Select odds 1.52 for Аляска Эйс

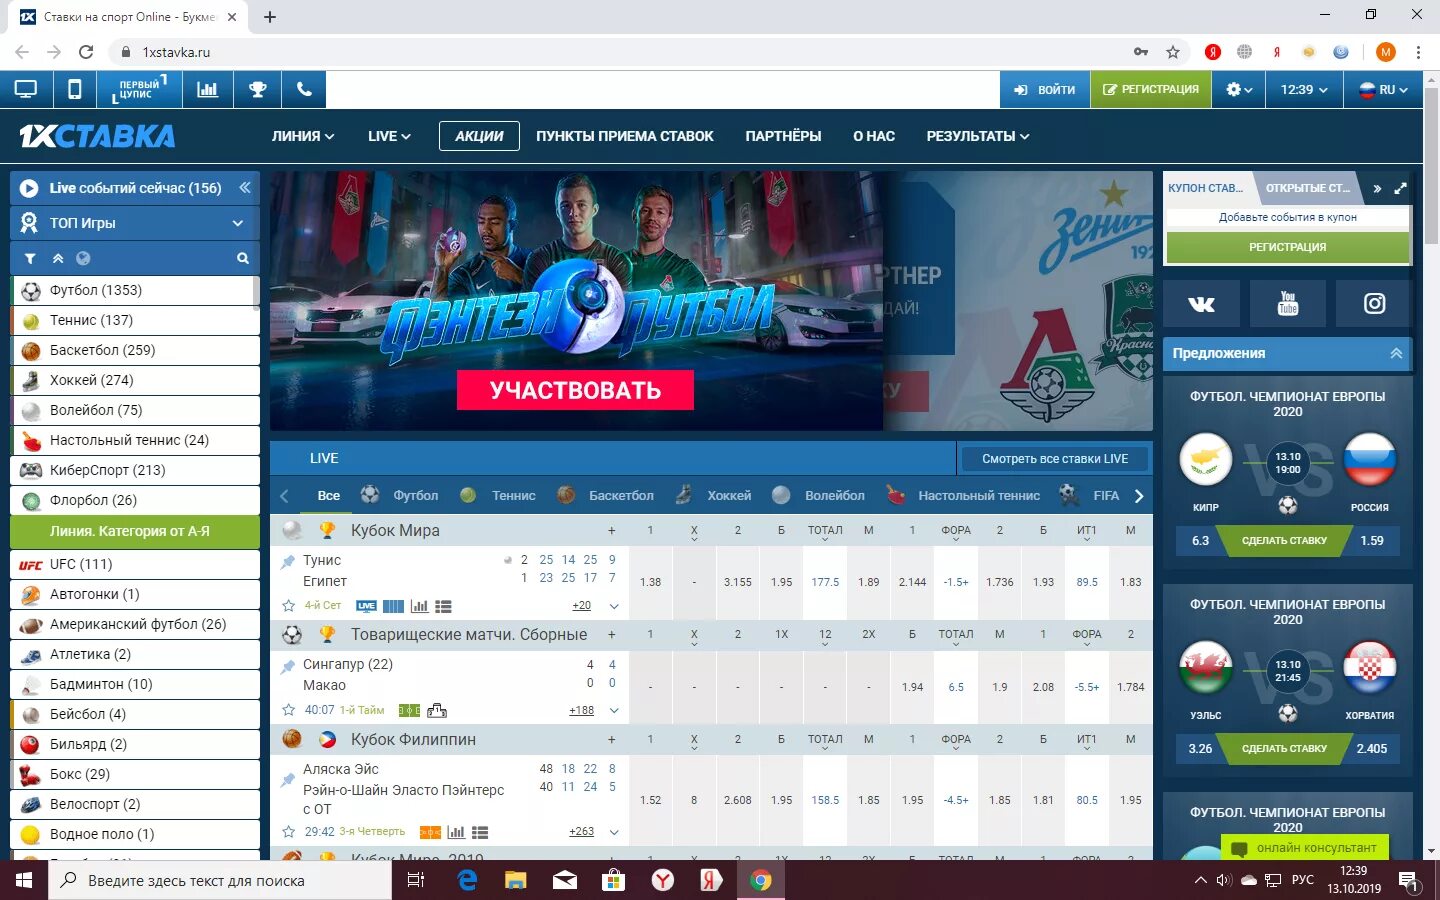650,800
